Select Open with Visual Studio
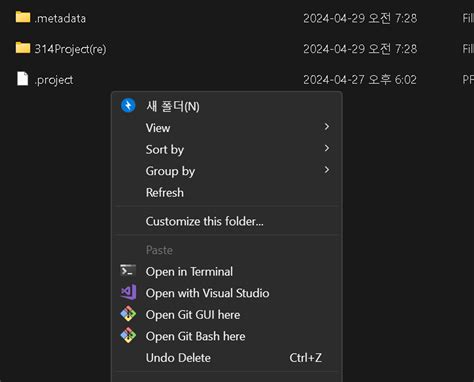This screenshot has width=474, height=382. point(227,293)
